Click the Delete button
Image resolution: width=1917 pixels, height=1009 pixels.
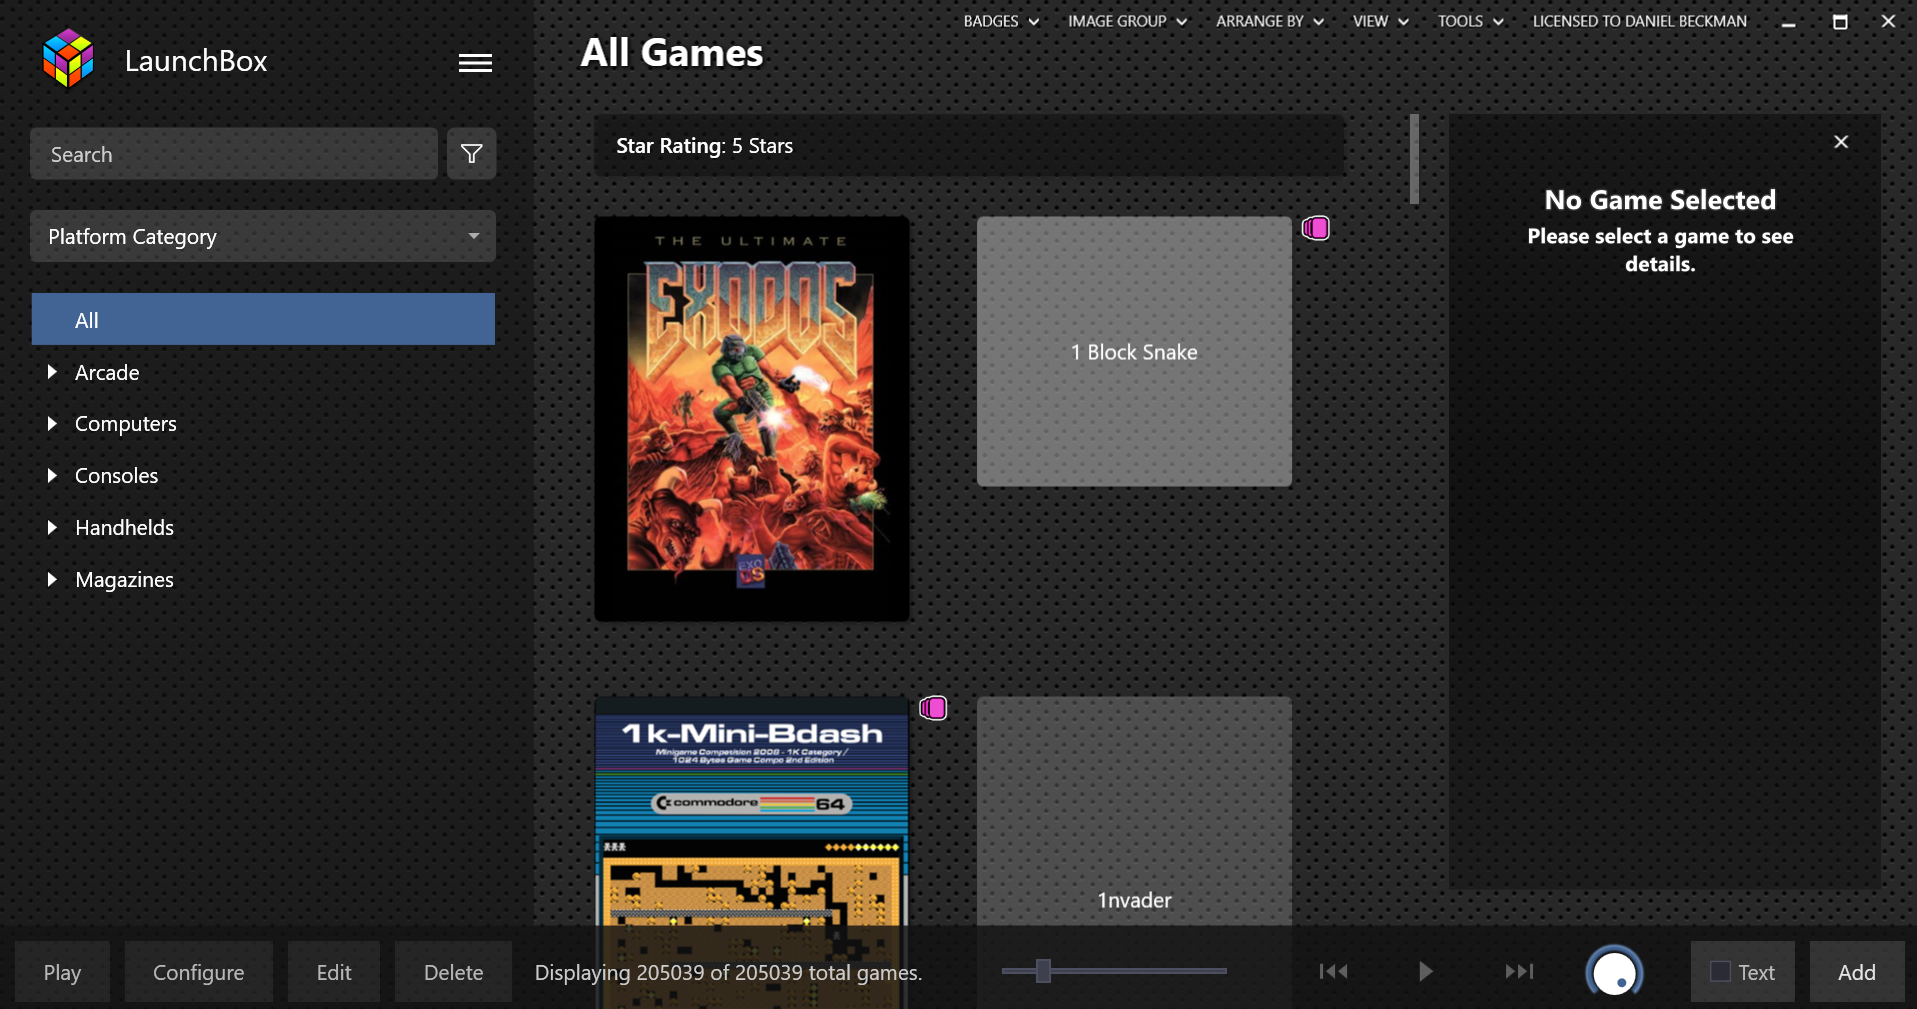tap(453, 972)
